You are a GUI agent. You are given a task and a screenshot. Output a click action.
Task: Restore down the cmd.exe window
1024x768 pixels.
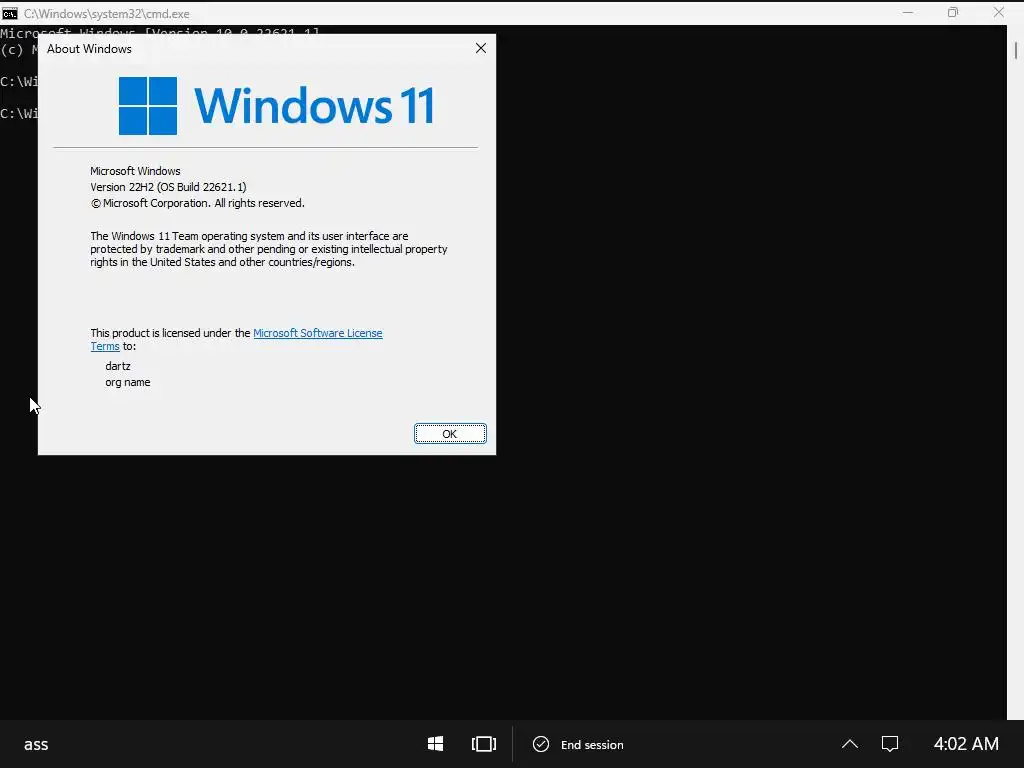click(x=953, y=12)
